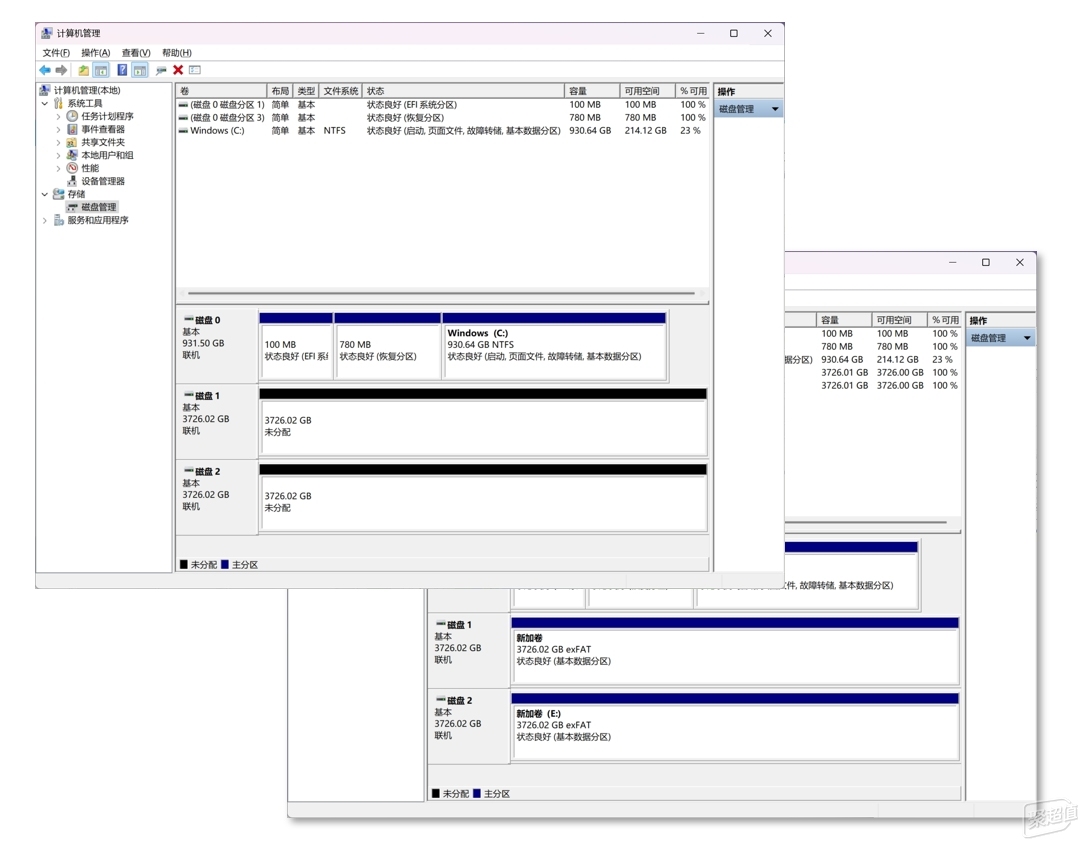Open the 操作(A) menu
Viewport: 1089px width, 849px height.
(x=96, y=53)
